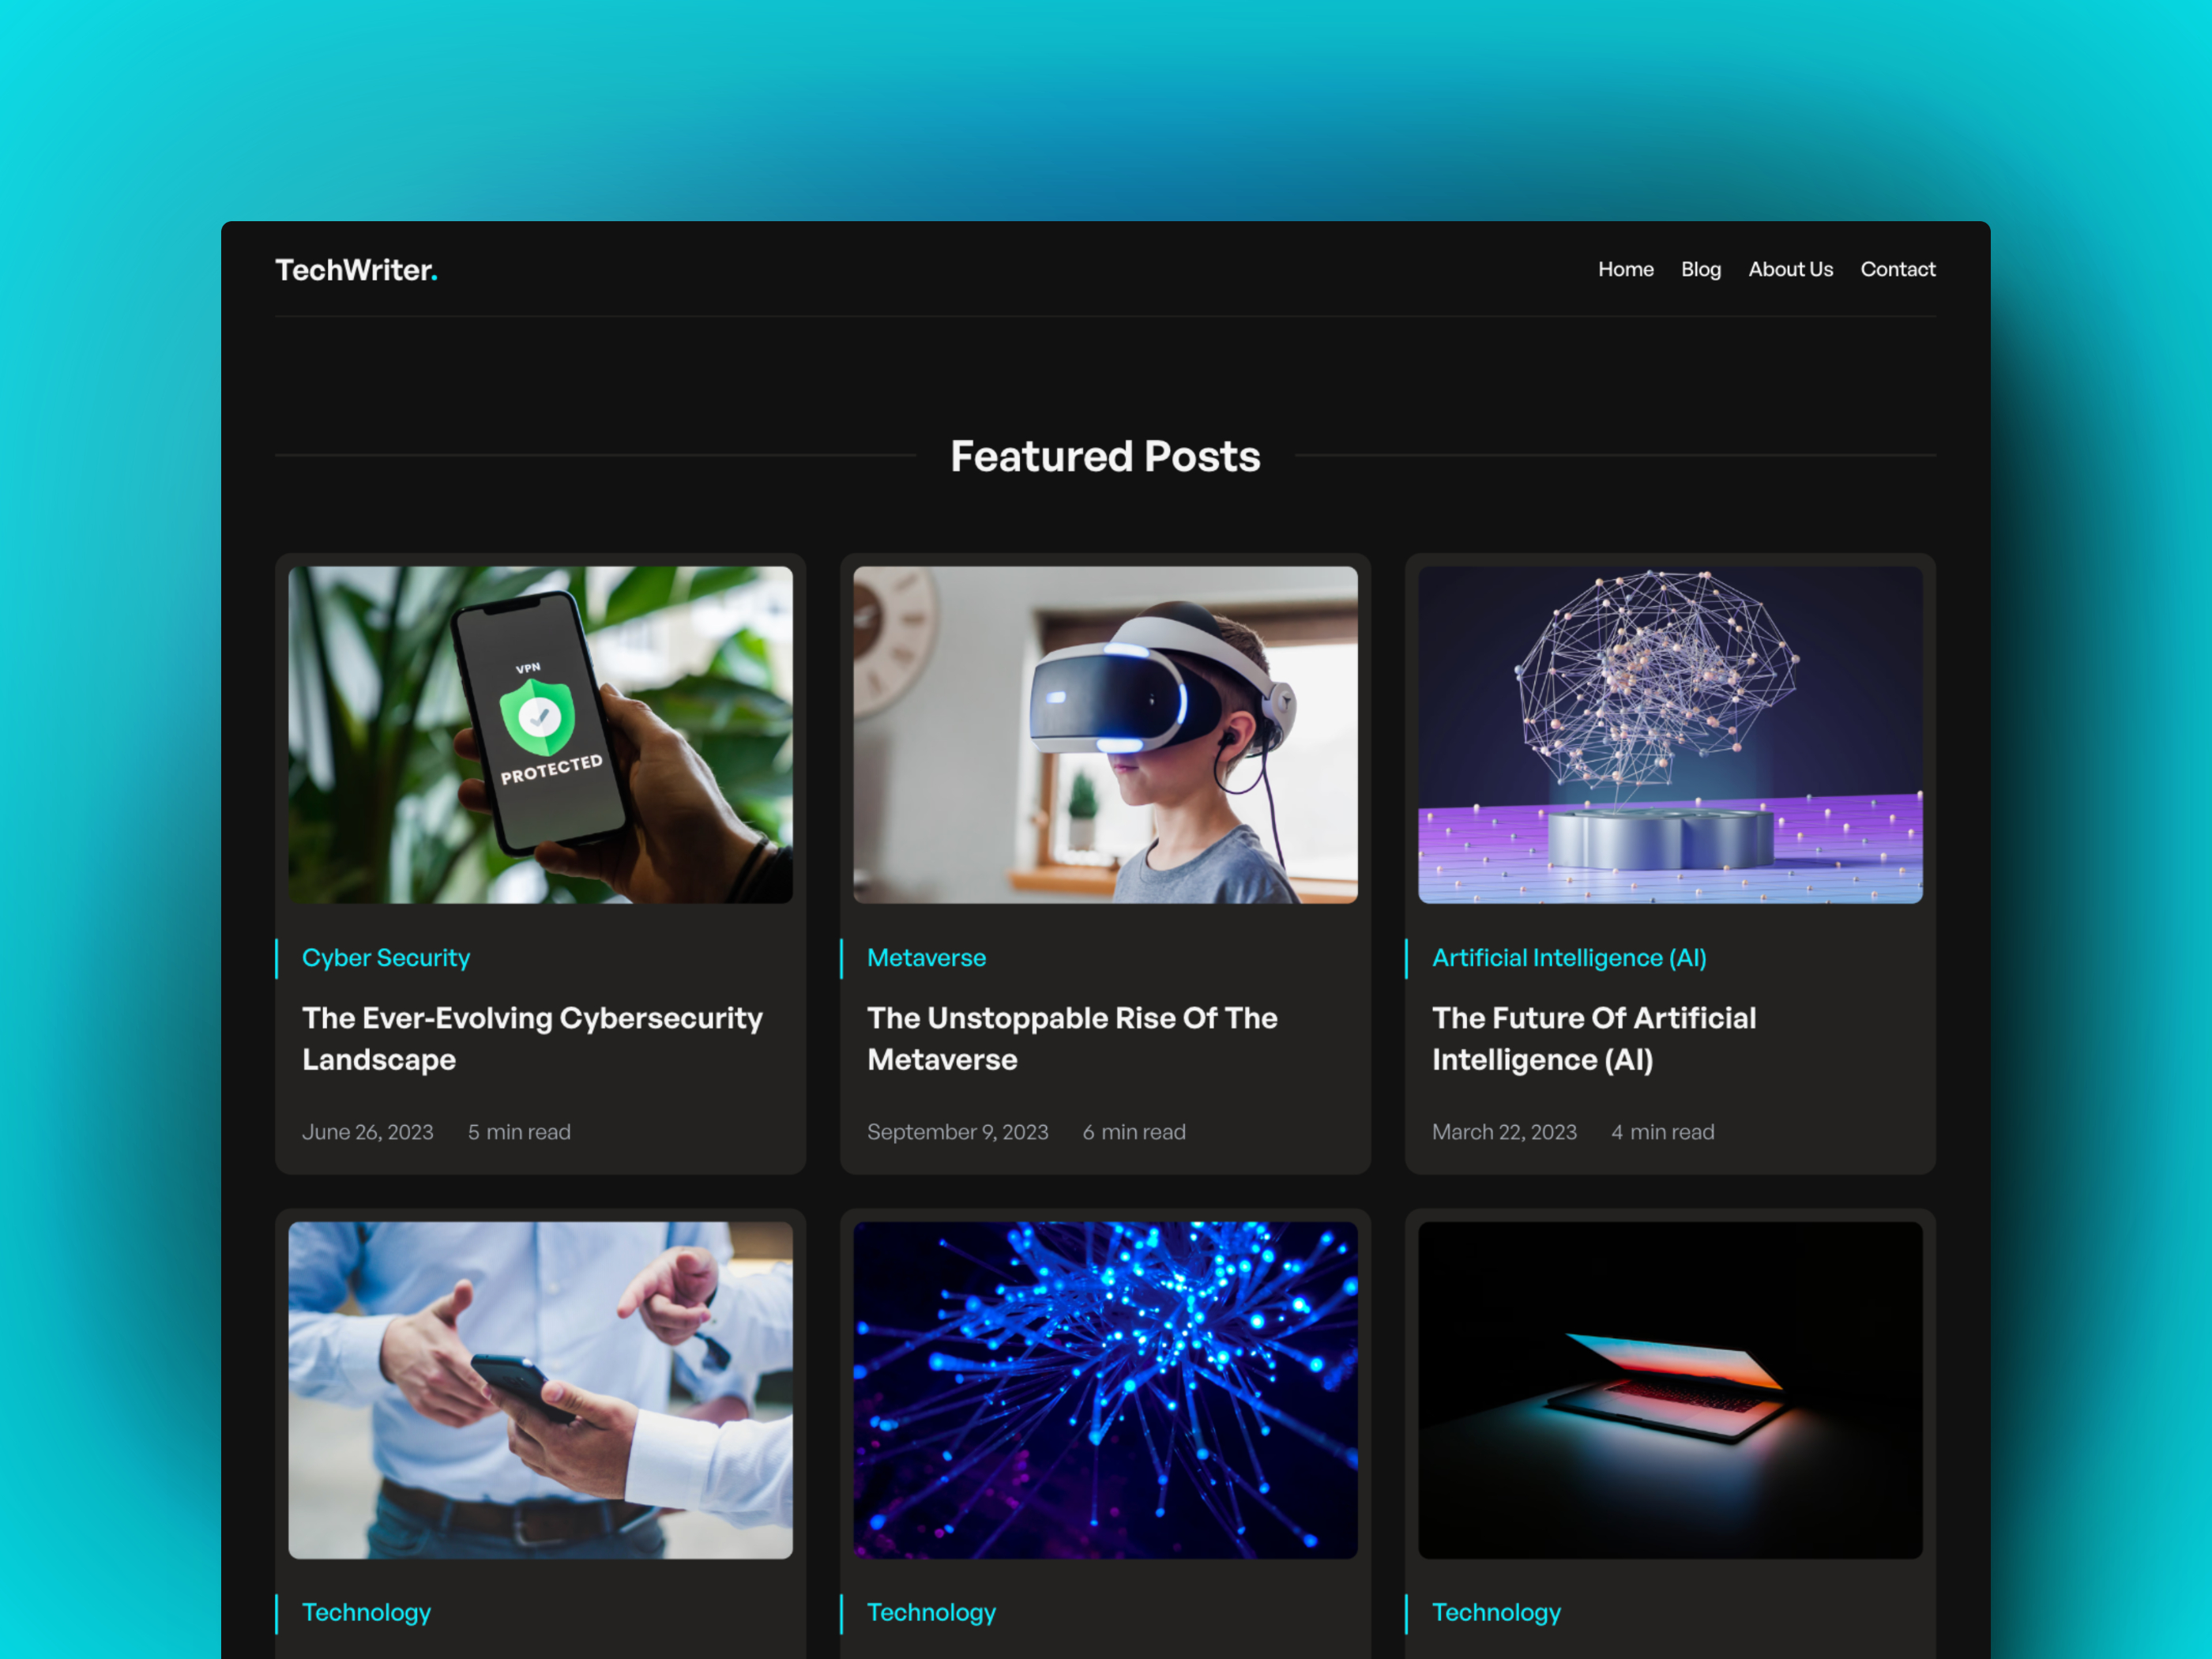Open the Metaverse category label
Image resolution: width=2212 pixels, height=1659 pixels.
926,957
